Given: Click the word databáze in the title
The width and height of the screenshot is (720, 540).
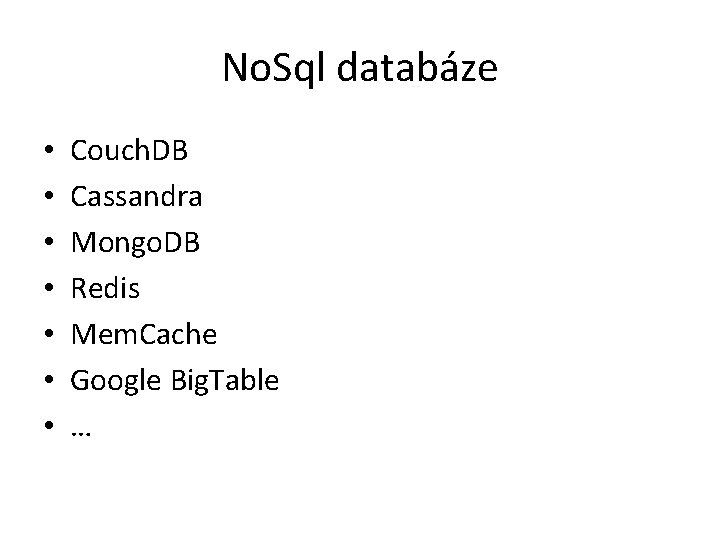Looking at the screenshot, I should click(x=417, y=68).
